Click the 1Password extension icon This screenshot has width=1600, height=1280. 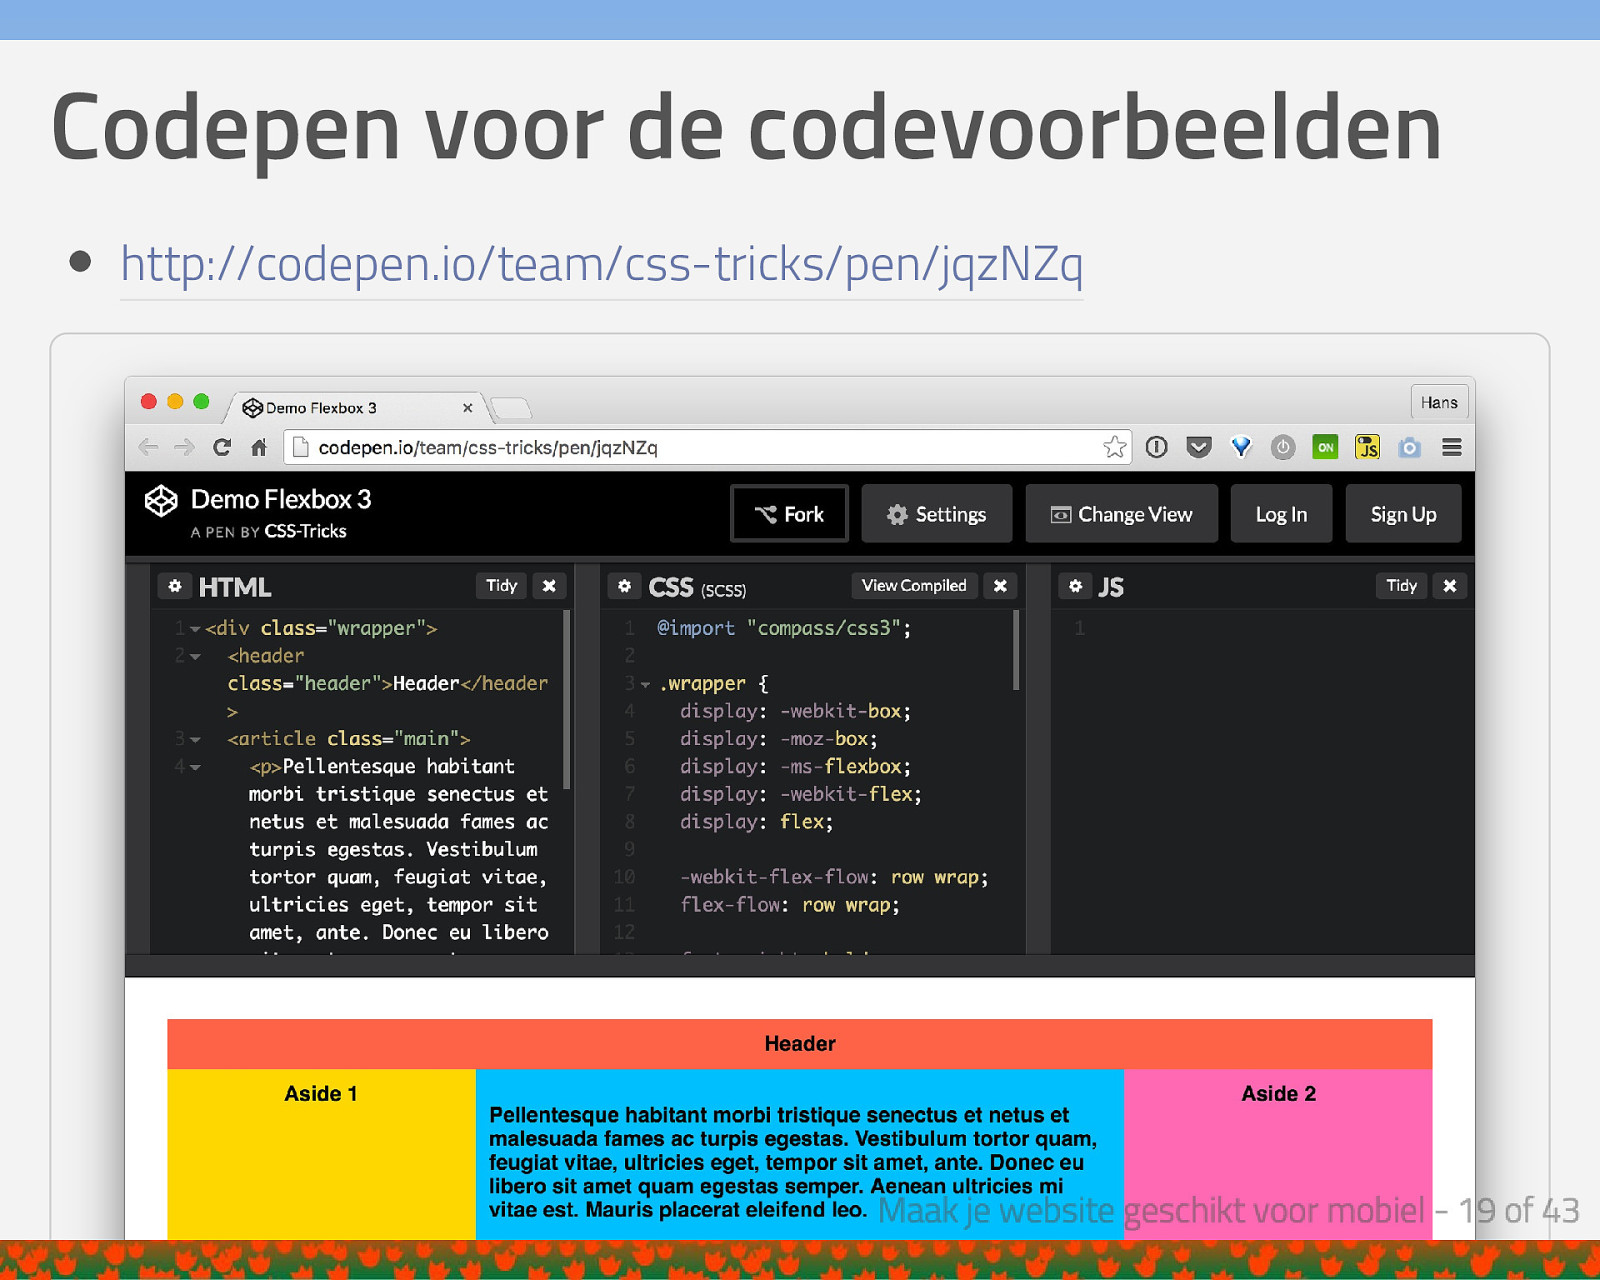click(1156, 447)
